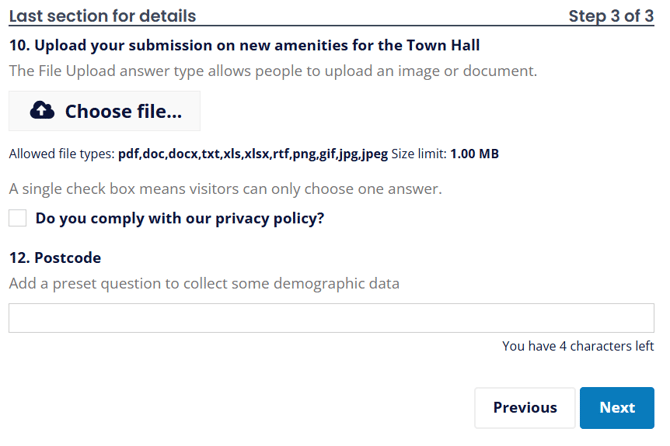The height and width of the screenshot is (446, 670).
Task: Click the File Upload answer type description
Action: tap(273, 71)
